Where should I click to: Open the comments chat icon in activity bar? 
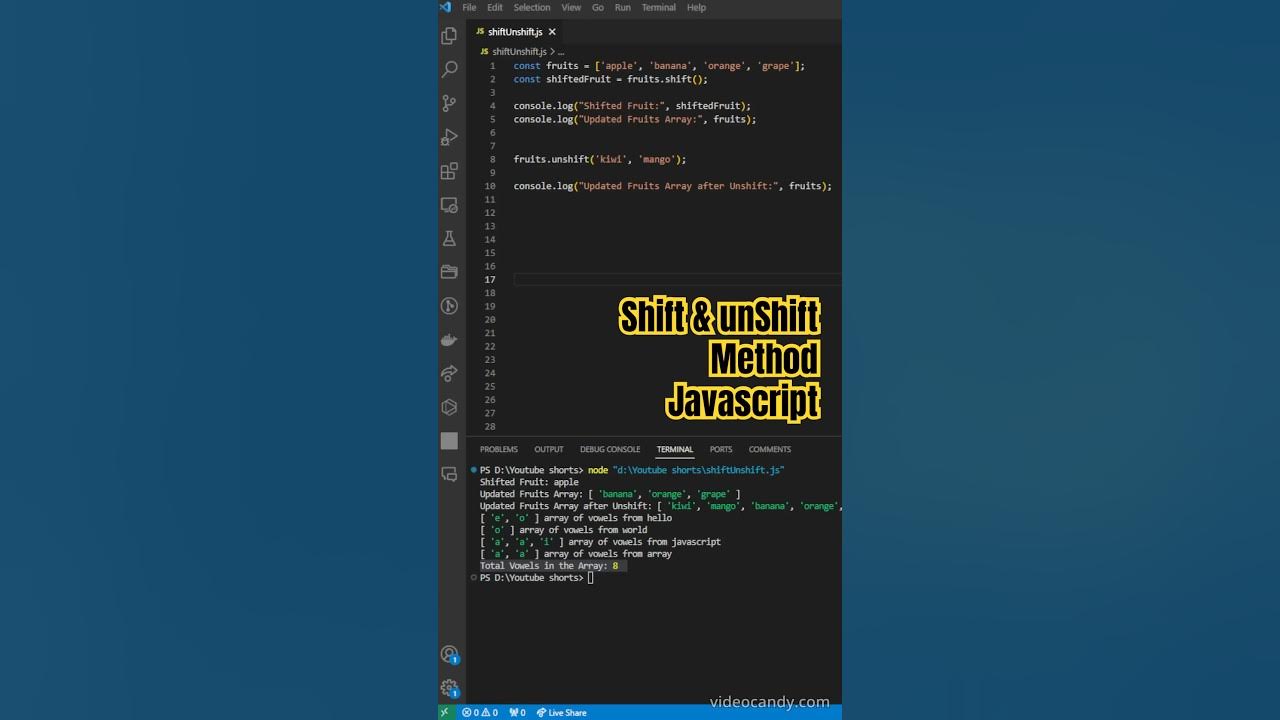[449, 474]
